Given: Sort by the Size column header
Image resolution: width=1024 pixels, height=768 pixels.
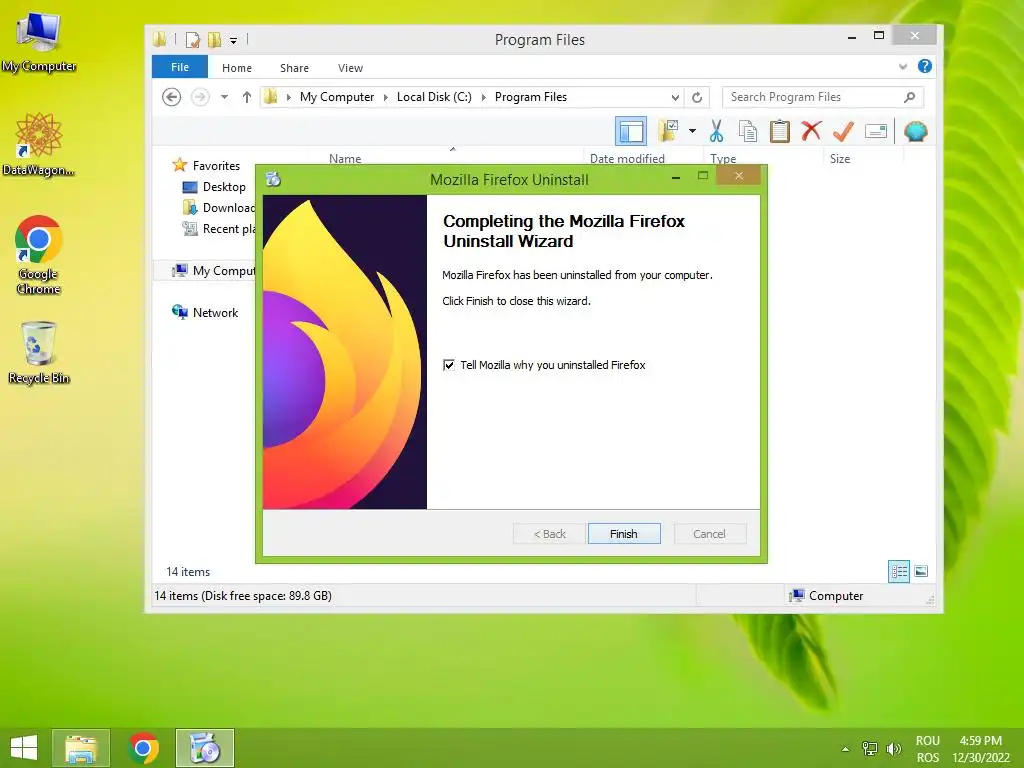Looking at the screenshot, I should coord(840,159).
